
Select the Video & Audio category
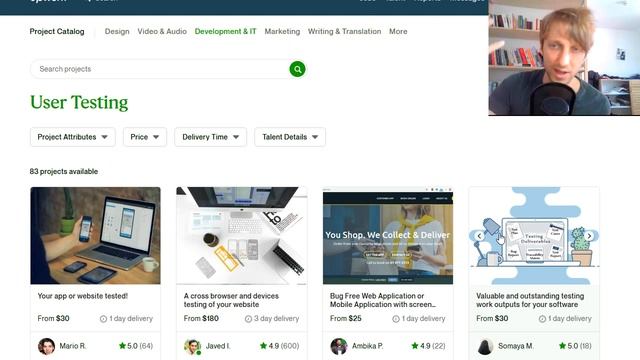162,31
